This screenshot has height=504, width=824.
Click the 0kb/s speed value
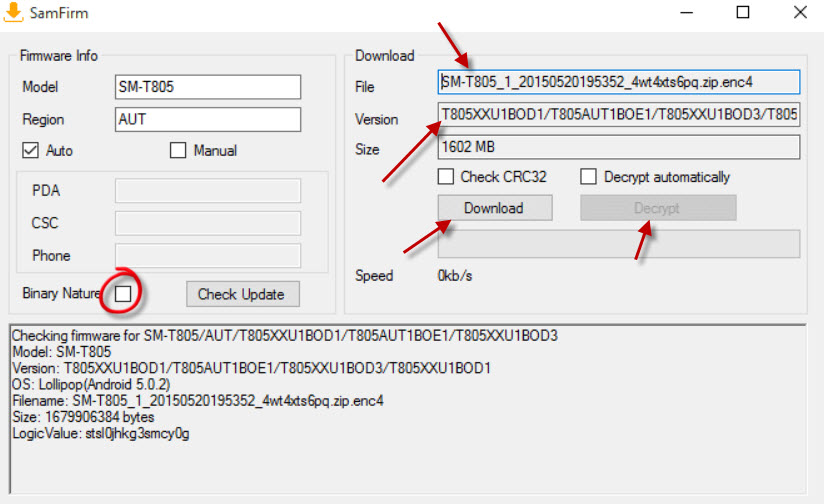click(x=455, y=275)
